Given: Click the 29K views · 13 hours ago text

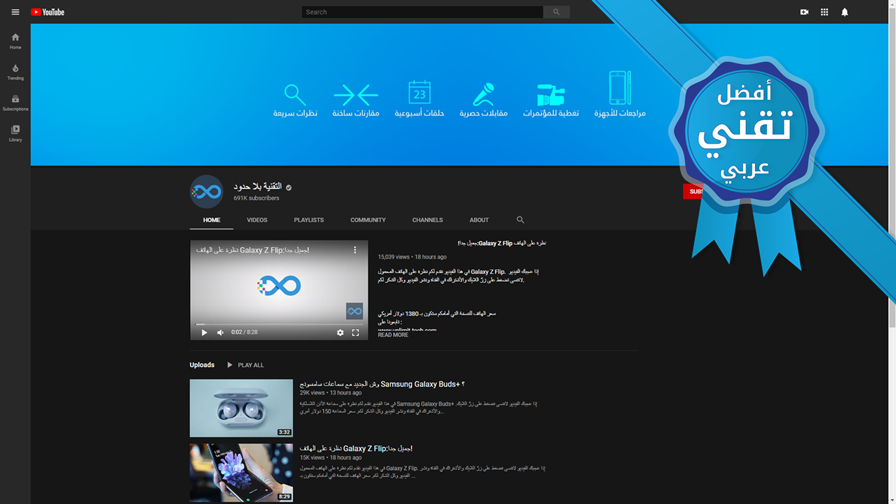Looking at the screenshot, I should (330, 393).
